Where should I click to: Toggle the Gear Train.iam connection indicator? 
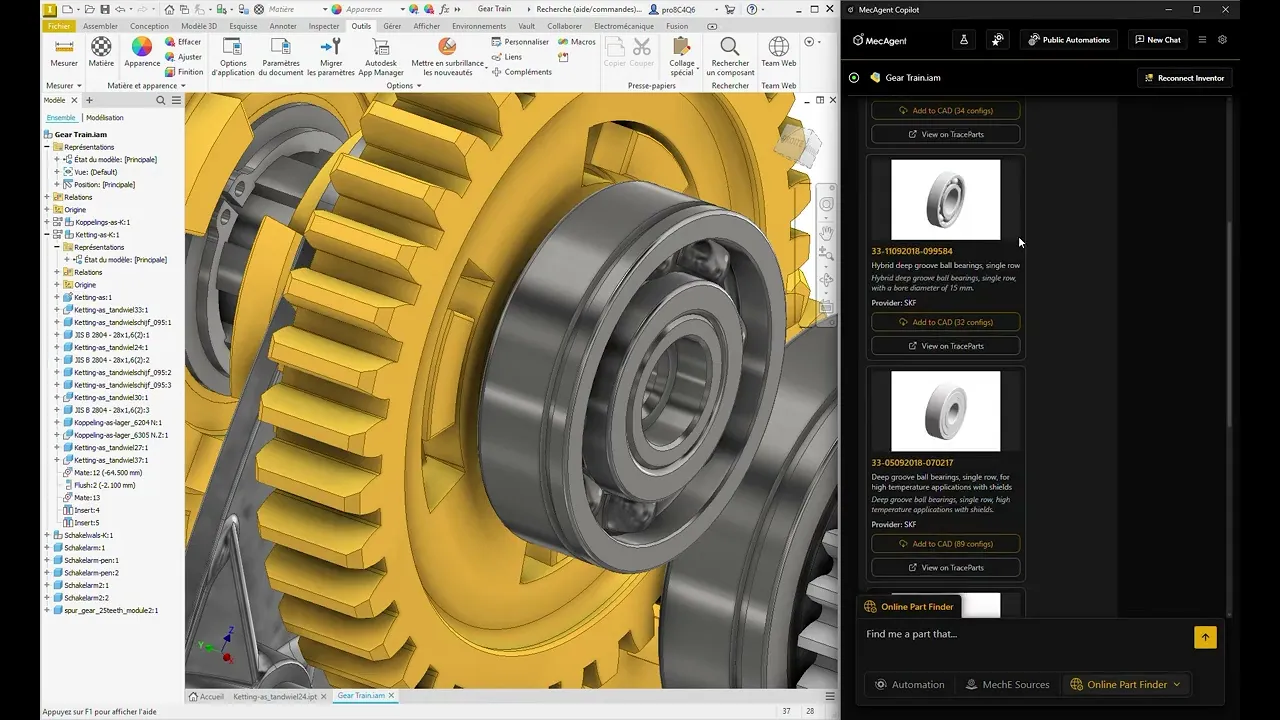[854, 77]
